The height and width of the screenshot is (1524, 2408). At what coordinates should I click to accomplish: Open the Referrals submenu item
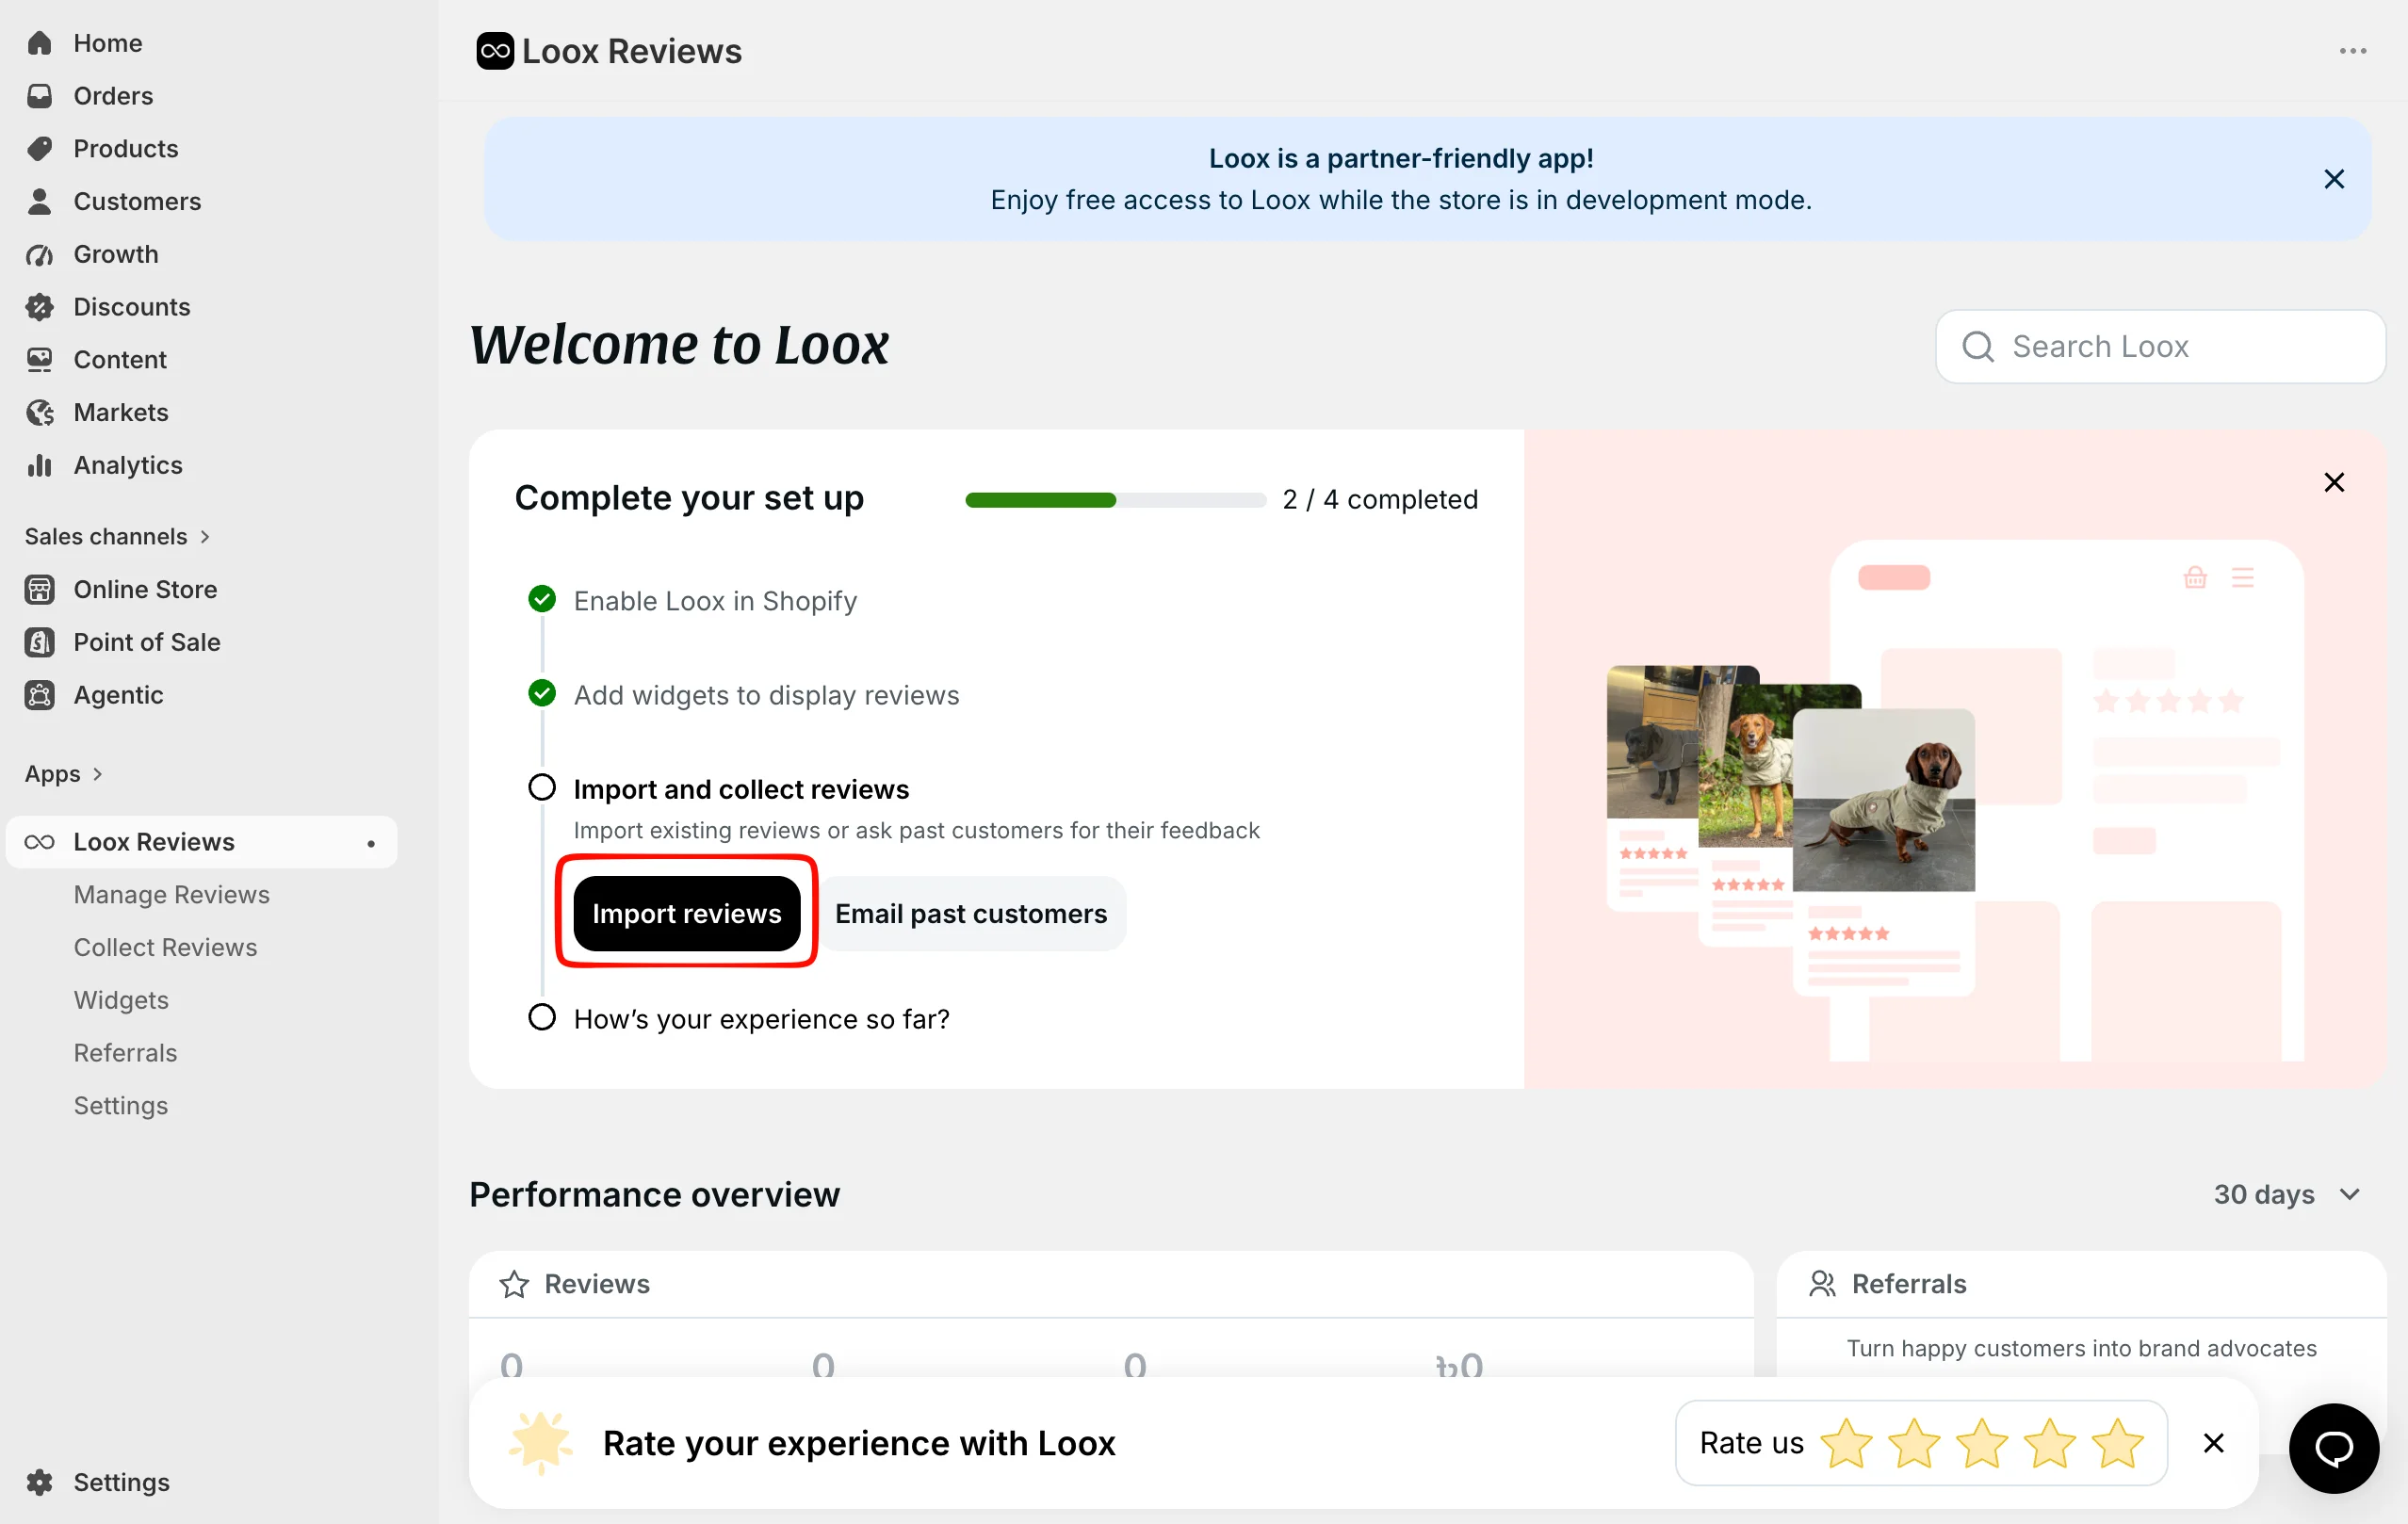(x=125, y=1053)
